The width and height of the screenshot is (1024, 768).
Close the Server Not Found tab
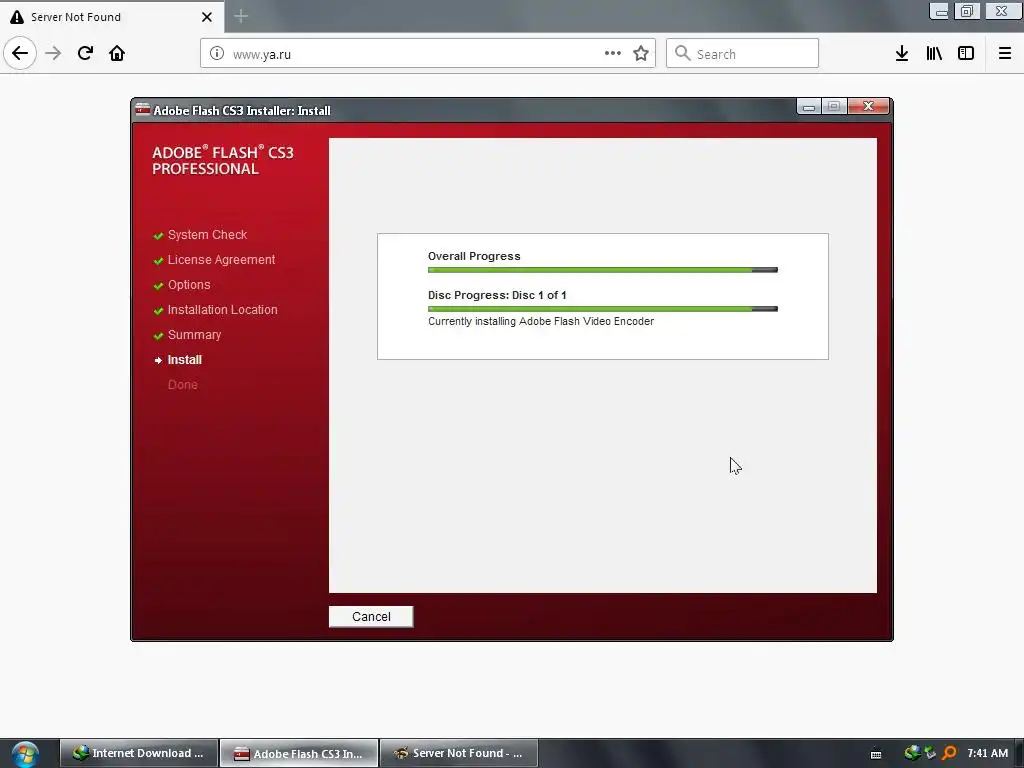[207, 17]
